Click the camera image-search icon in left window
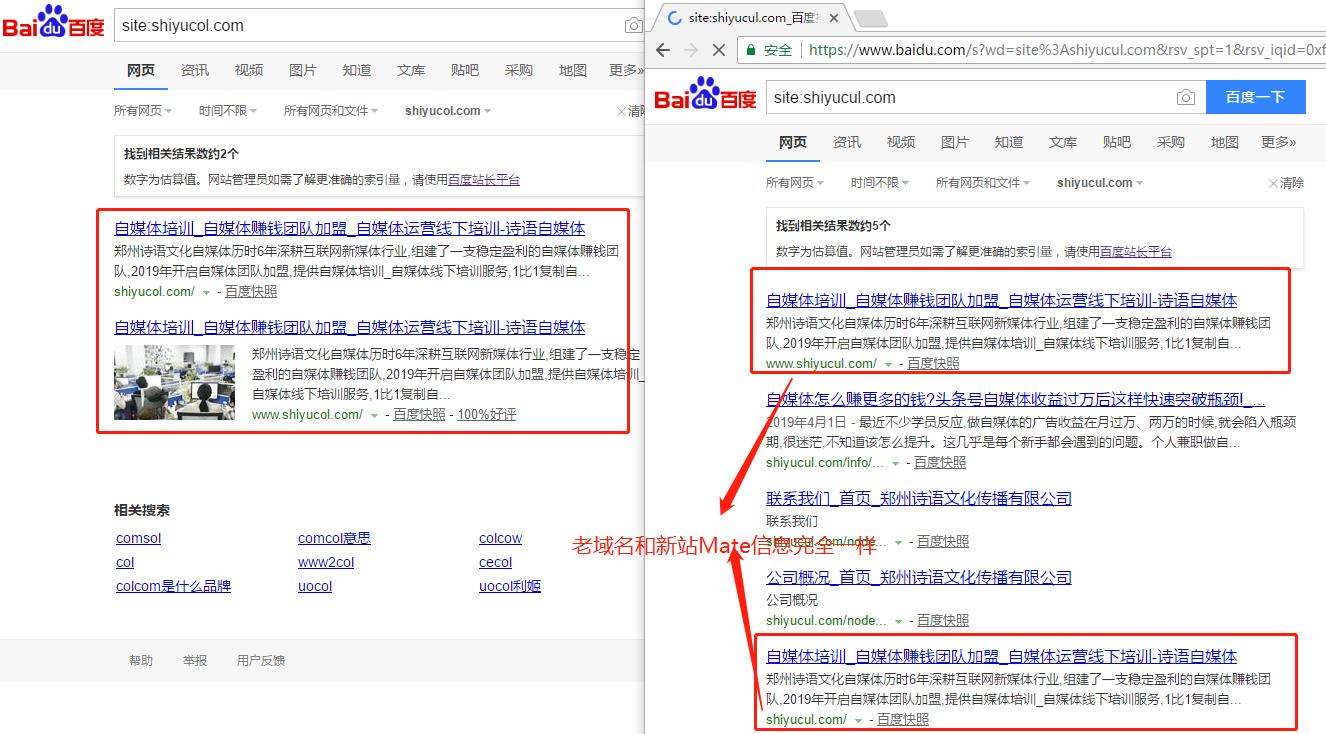Screen dimensions: 1326x734 tap(634, 26)
